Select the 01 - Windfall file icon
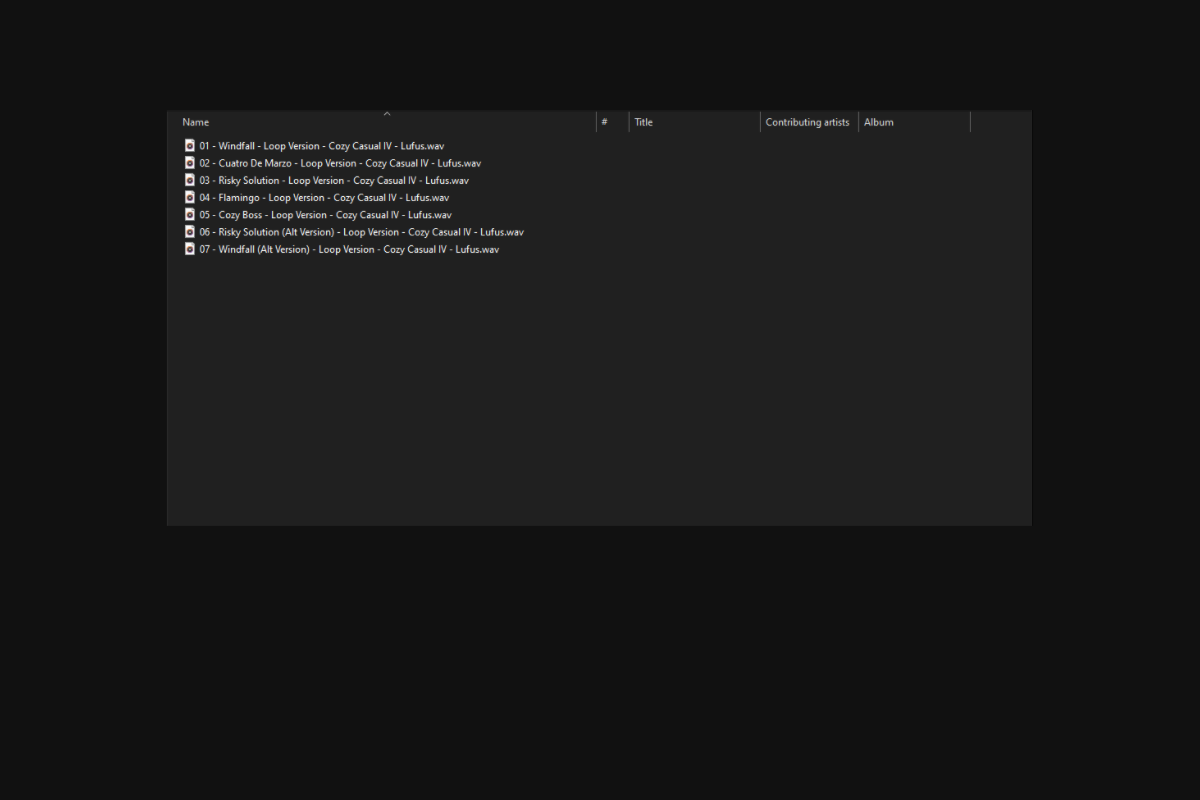The image size is (1200, 800). coord(190,146)
